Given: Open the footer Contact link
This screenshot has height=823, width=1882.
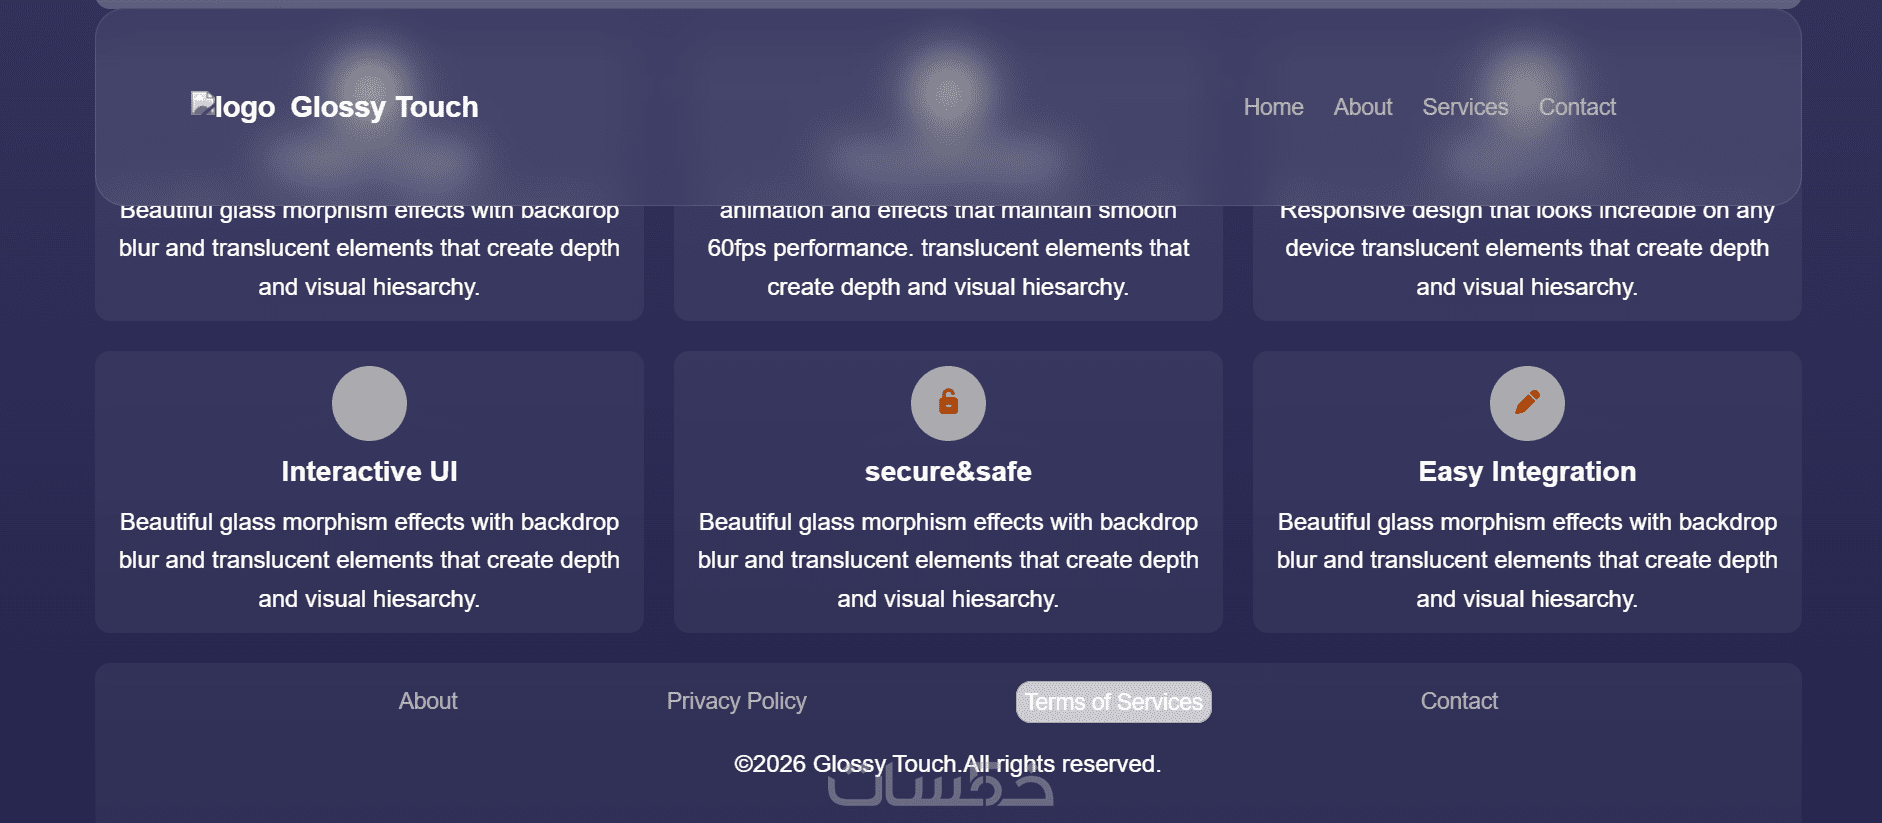Looking at the screenshot, I should (1459, 701).
